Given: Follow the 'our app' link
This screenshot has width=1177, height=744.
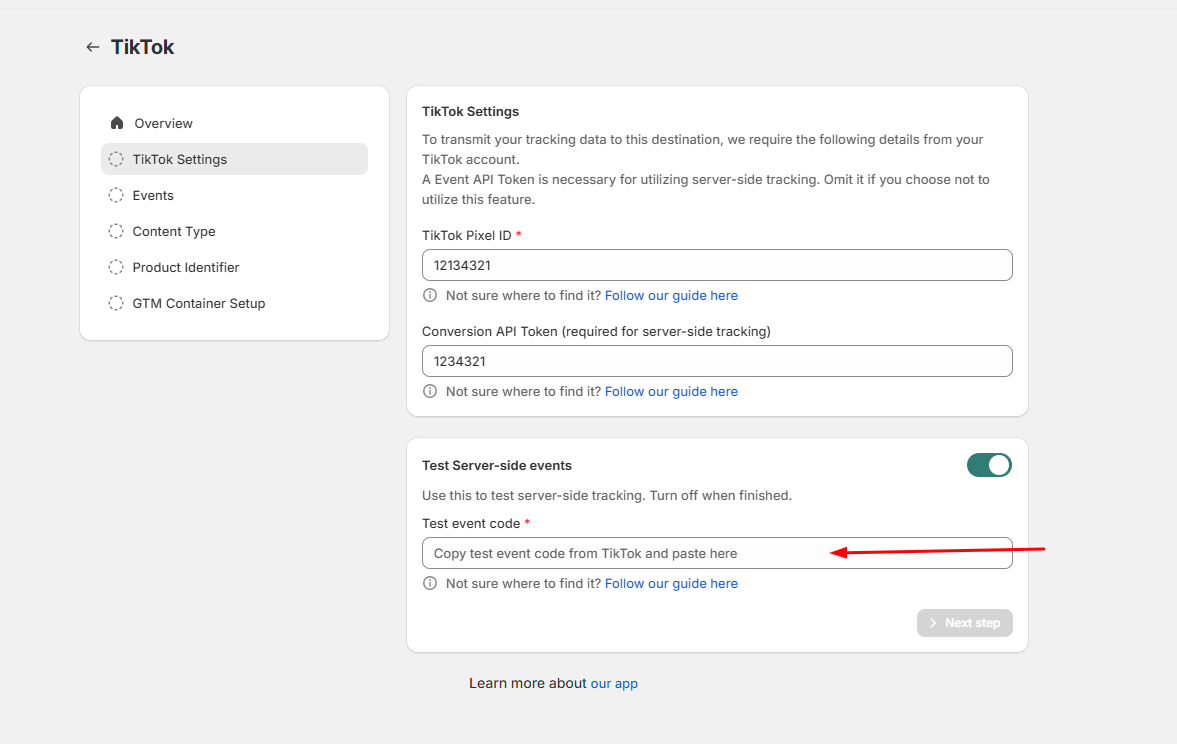Looking at the screenshot, I should tap(614, 683).
